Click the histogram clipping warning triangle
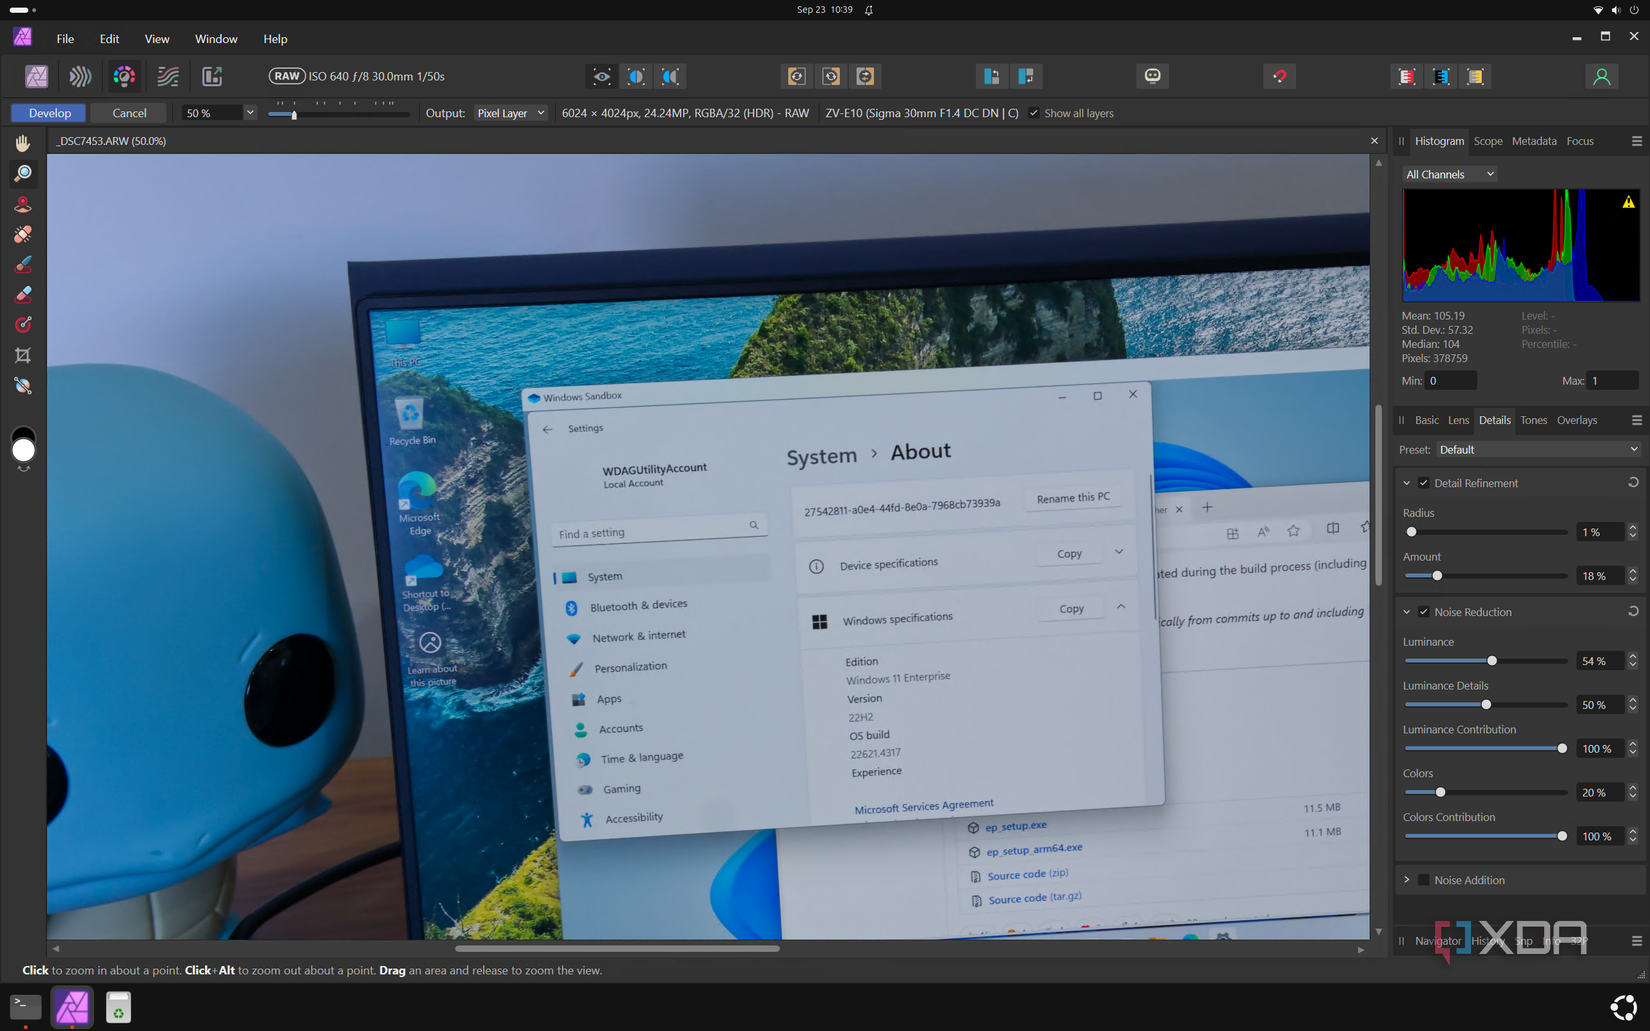This screenshot has width=1650, height=1031. tap(1628, 202)
